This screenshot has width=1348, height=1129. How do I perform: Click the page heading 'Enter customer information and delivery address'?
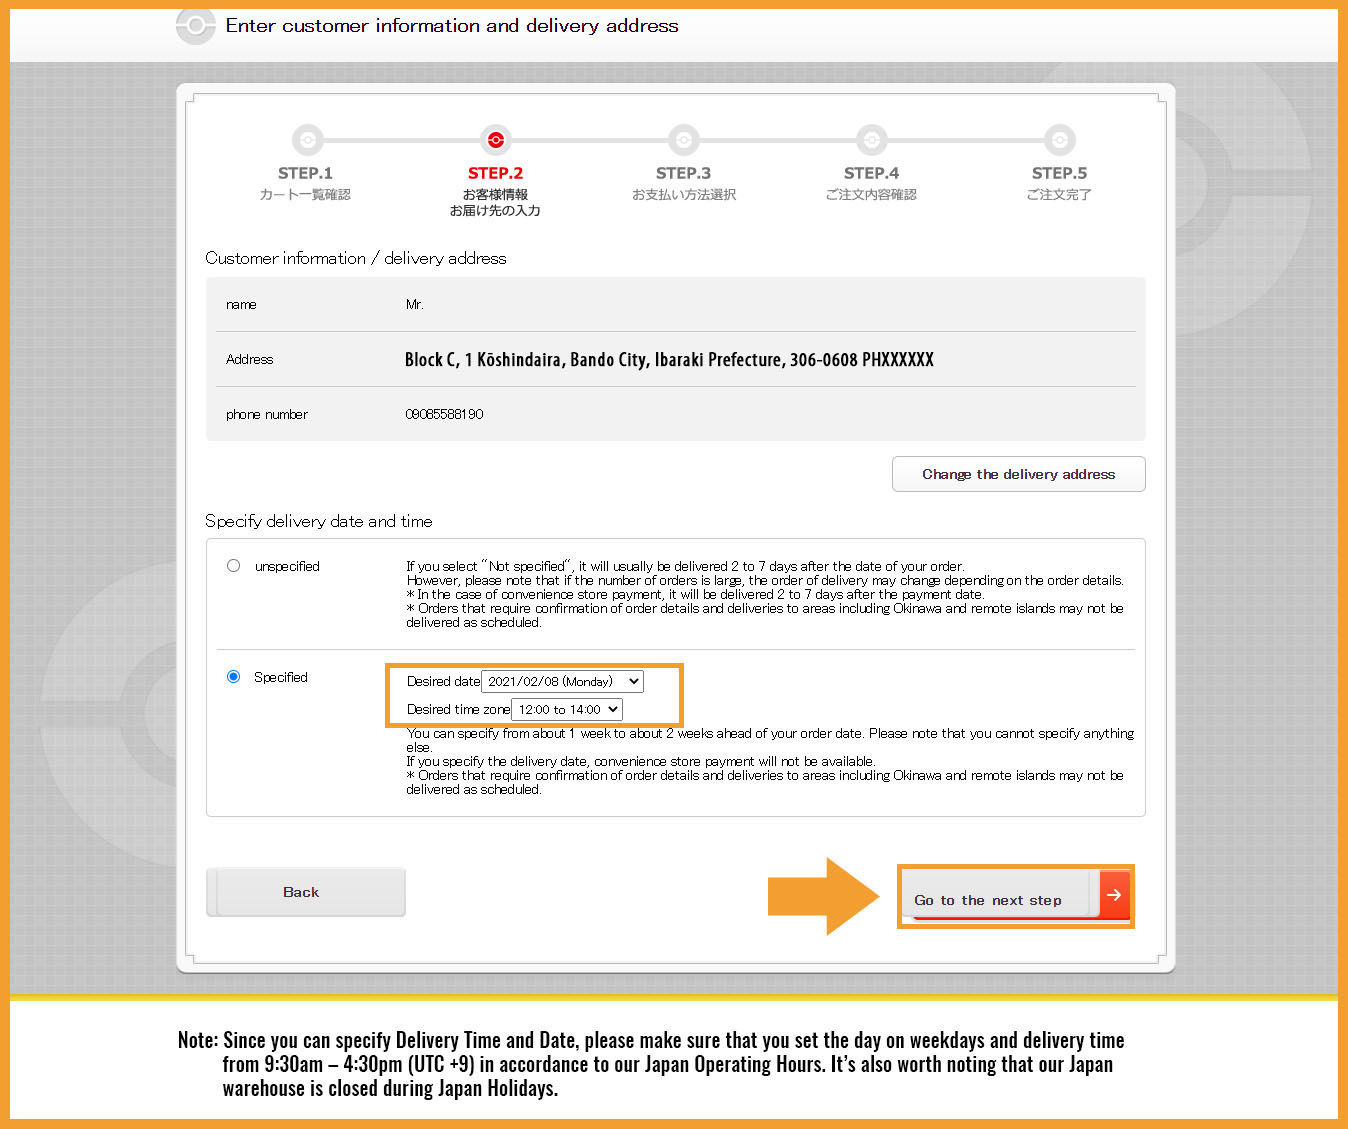coord(452,25)
